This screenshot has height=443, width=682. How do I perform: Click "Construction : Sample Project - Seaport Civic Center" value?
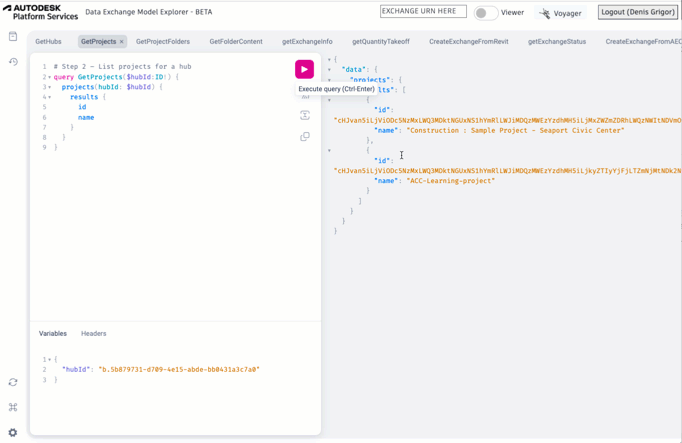515,130
